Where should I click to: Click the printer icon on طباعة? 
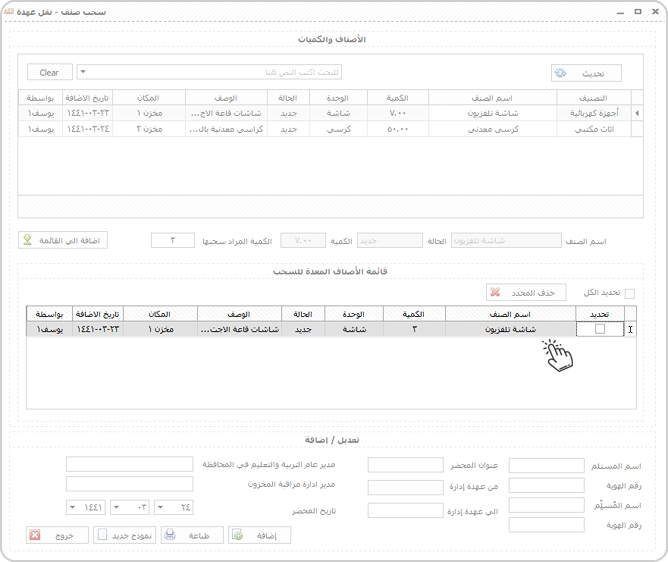point(170,535)
